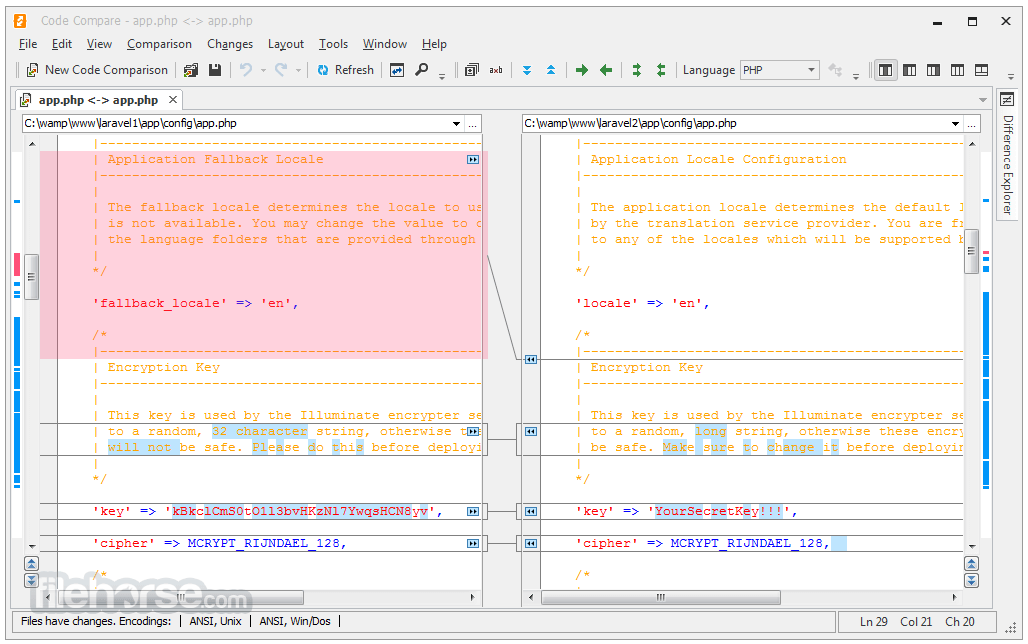Select the horizontal split layout icon
This screenshot has width=1028, height=644.
(981, 70)
